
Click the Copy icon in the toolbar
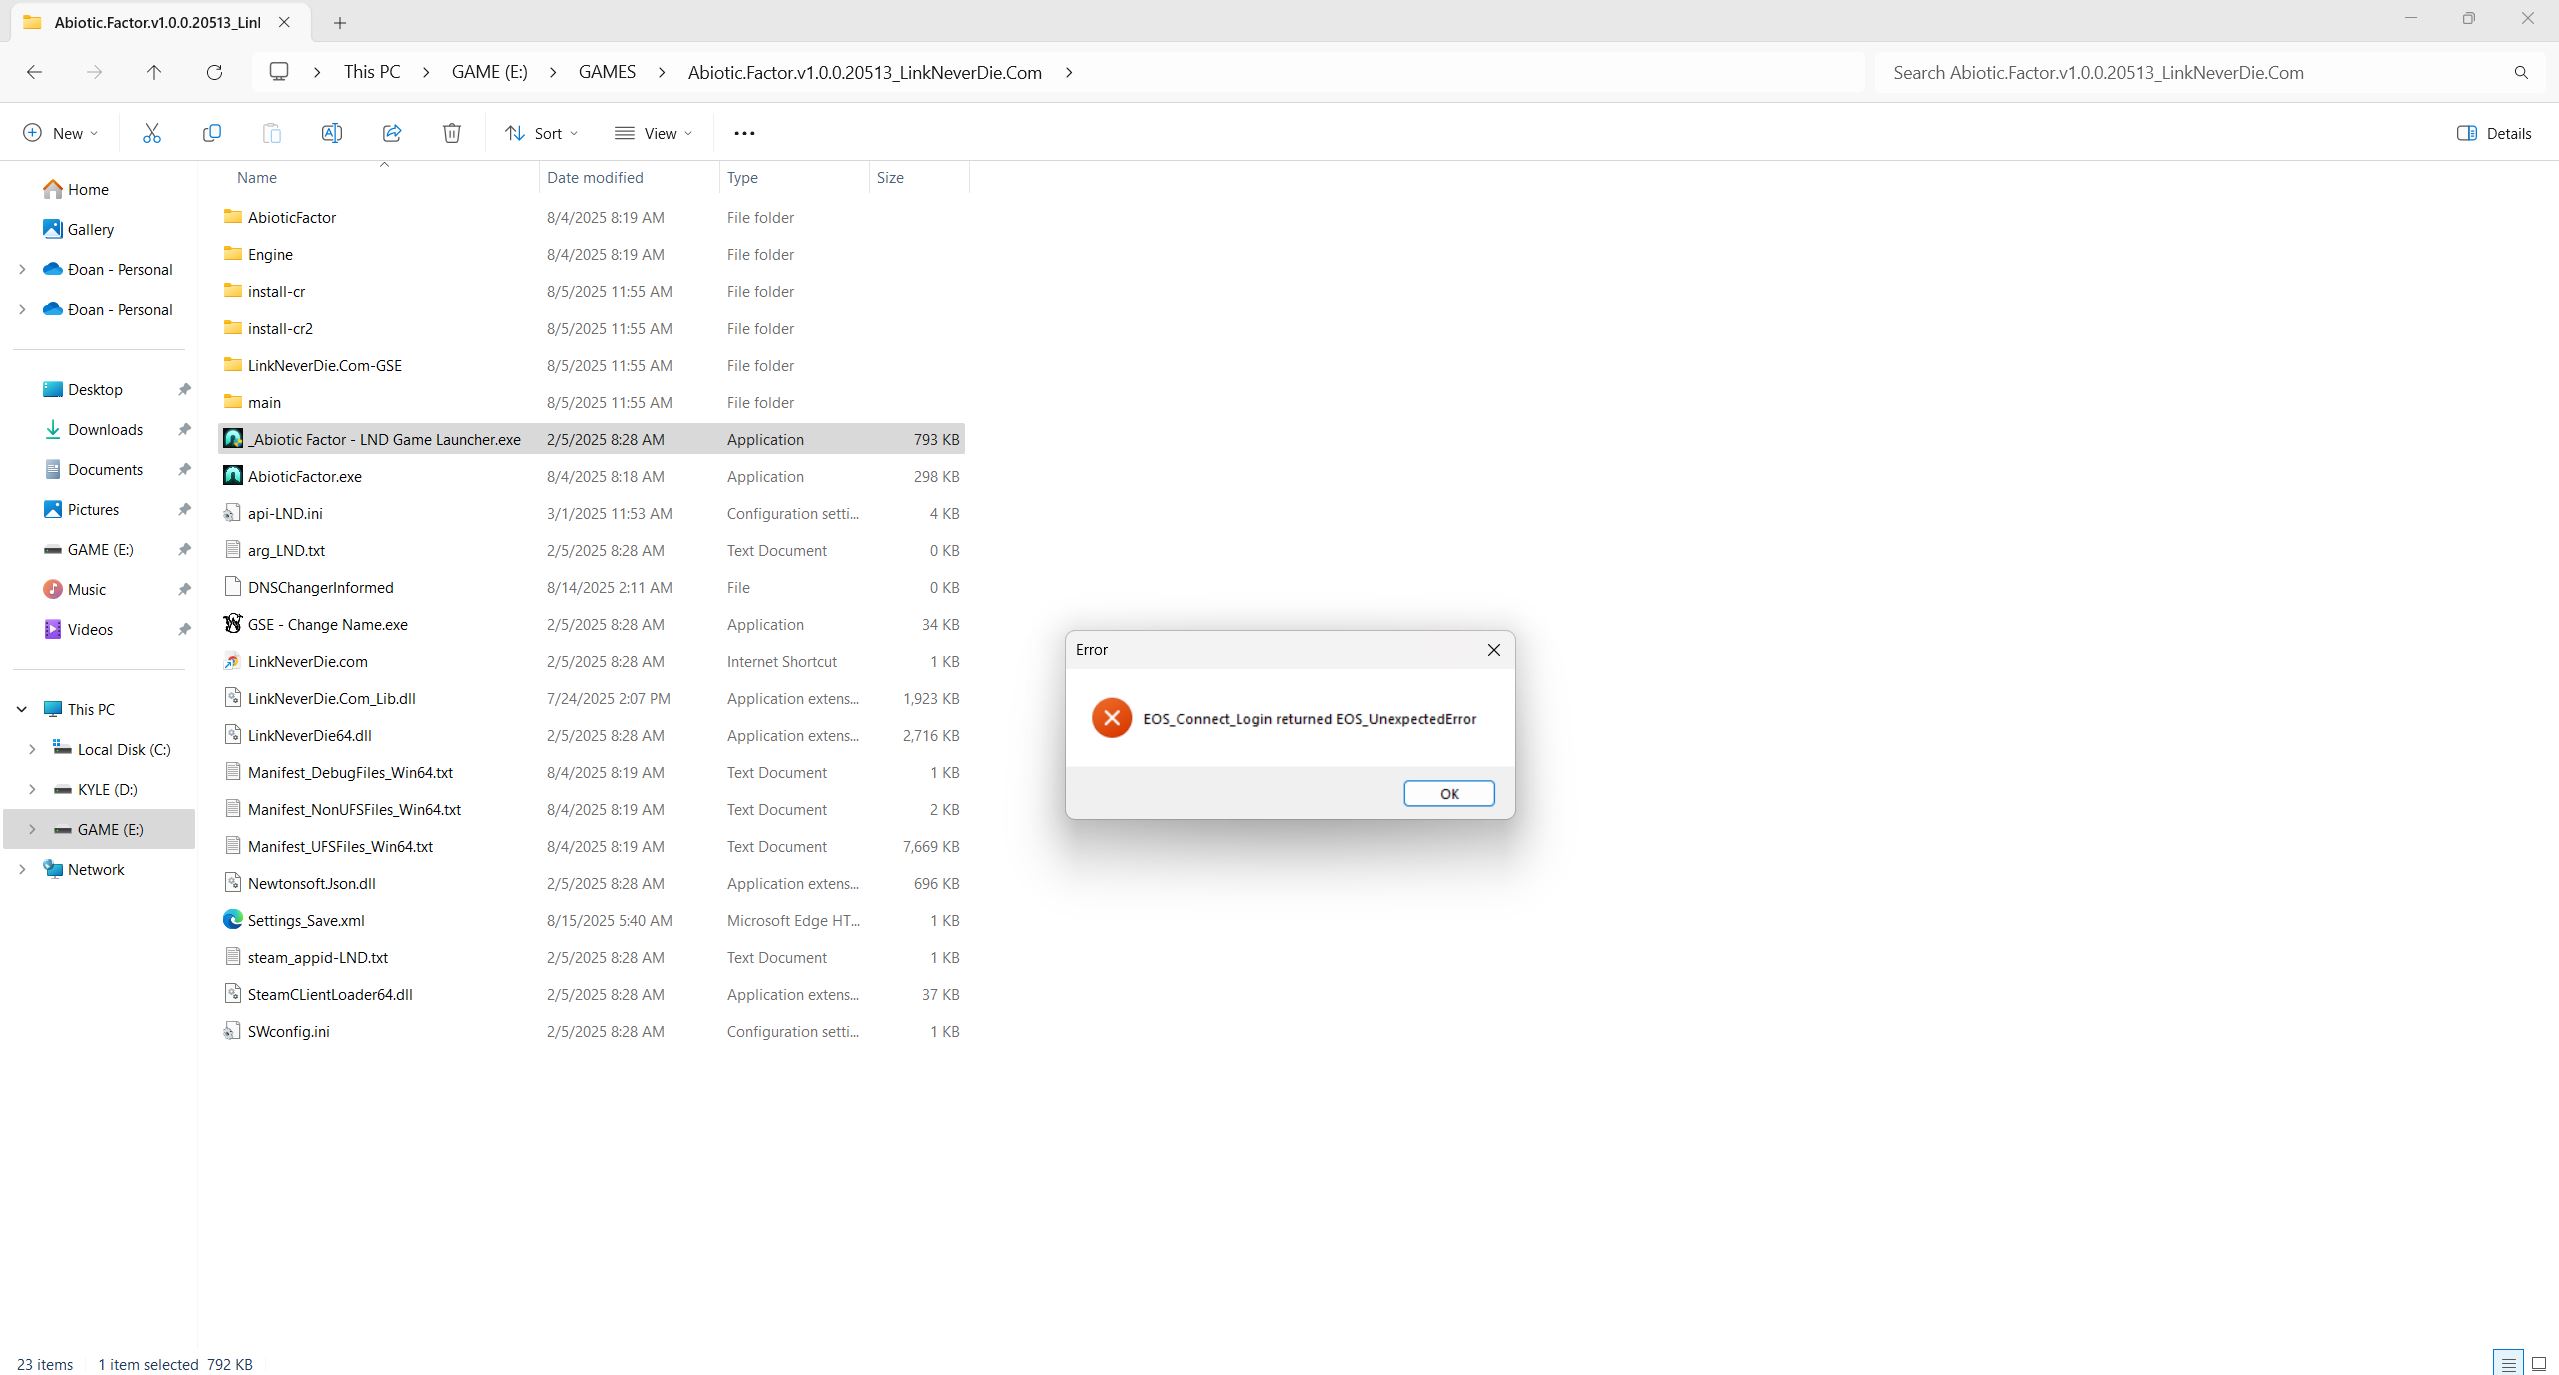(x=211, y=132)
